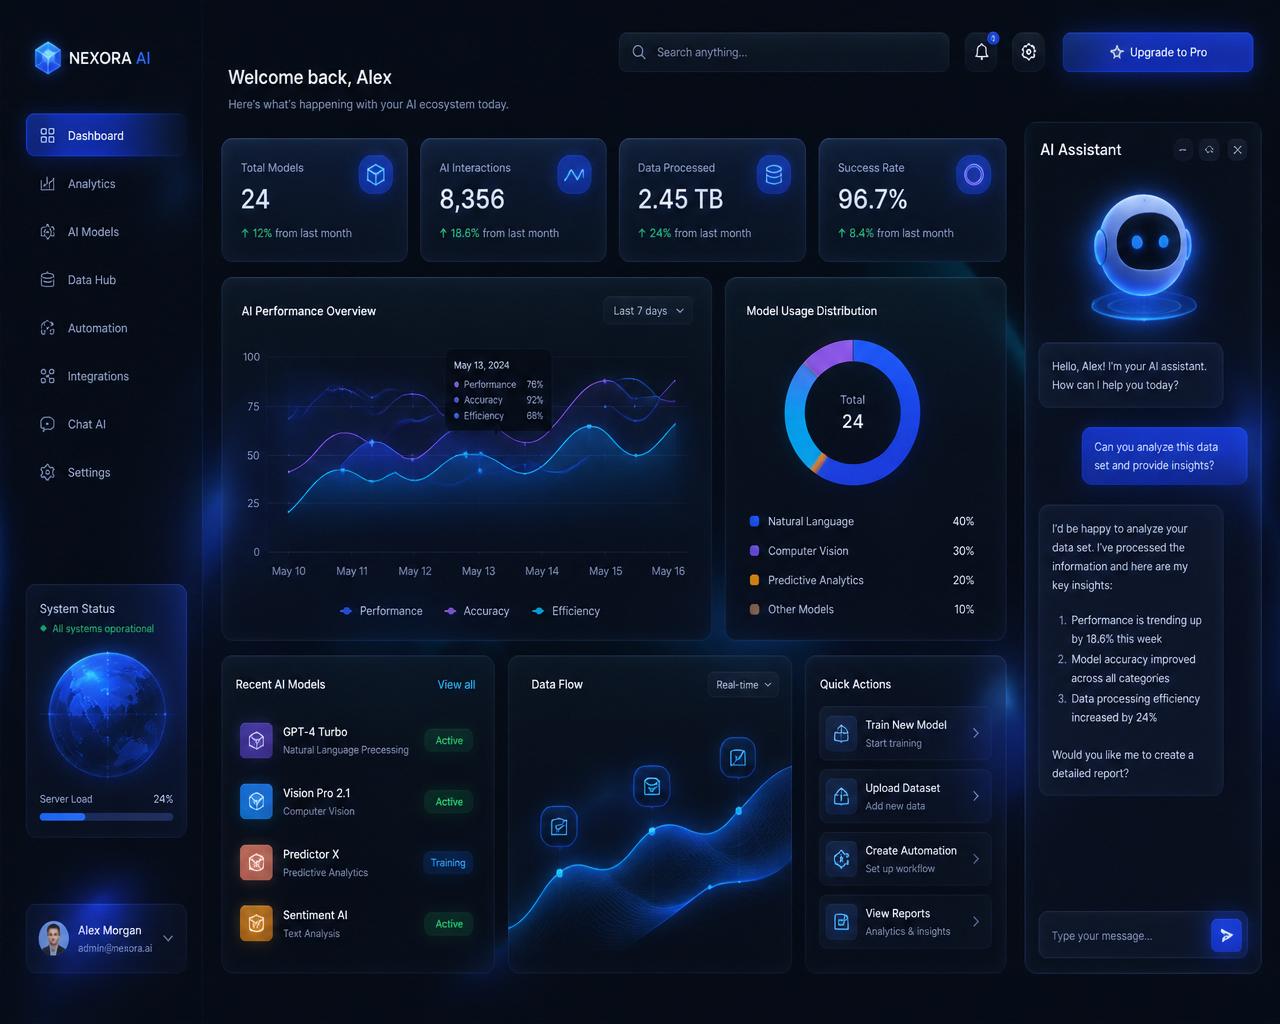Click the Predictor X model icon

[256, 862]
